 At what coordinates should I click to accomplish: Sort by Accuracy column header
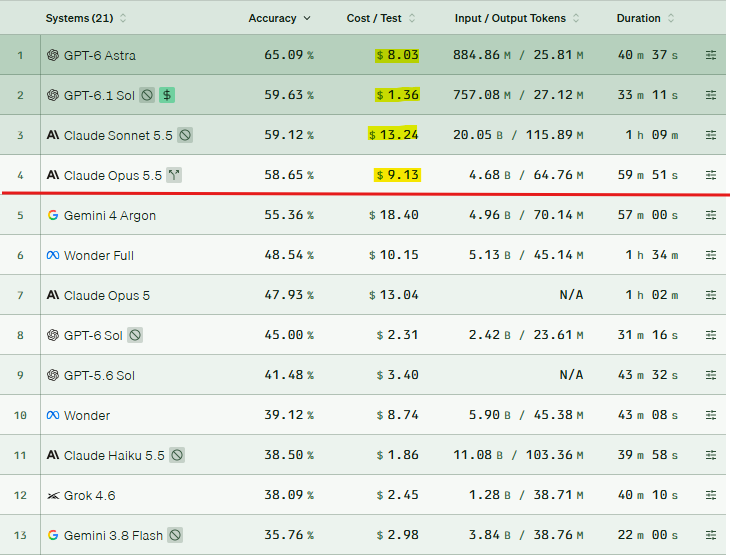point(279,18)
